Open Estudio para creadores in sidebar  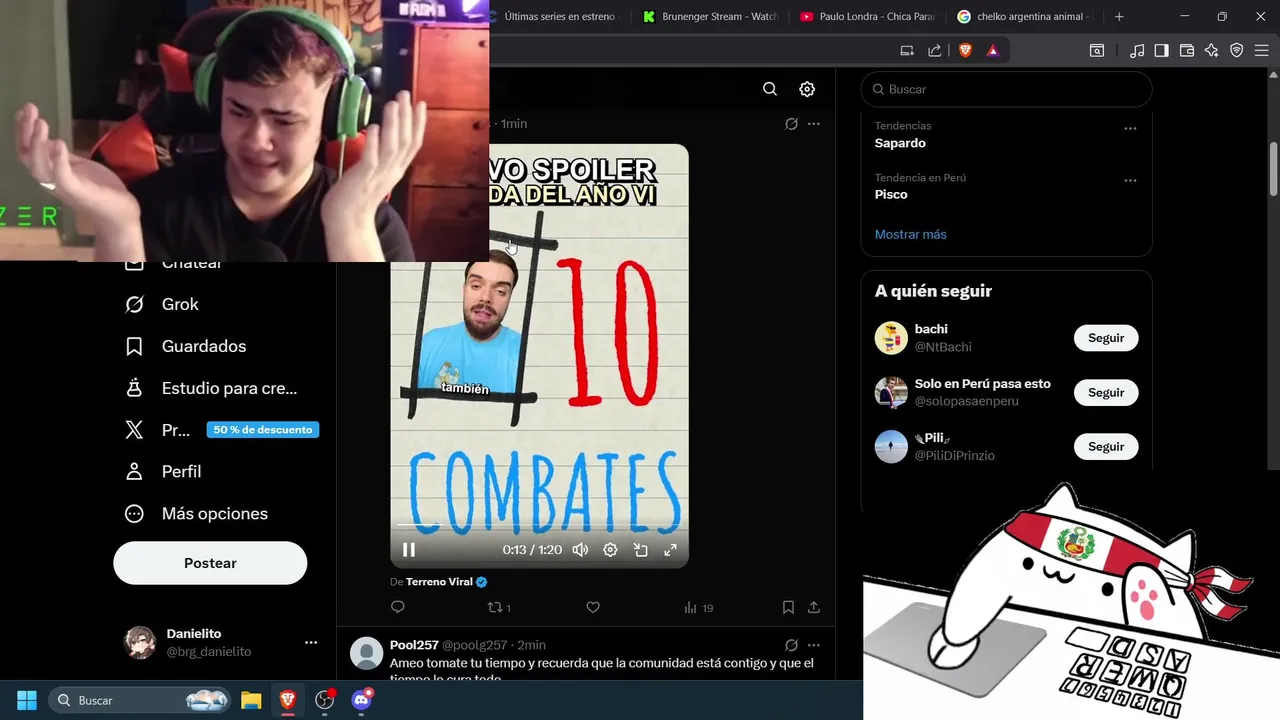211,388
